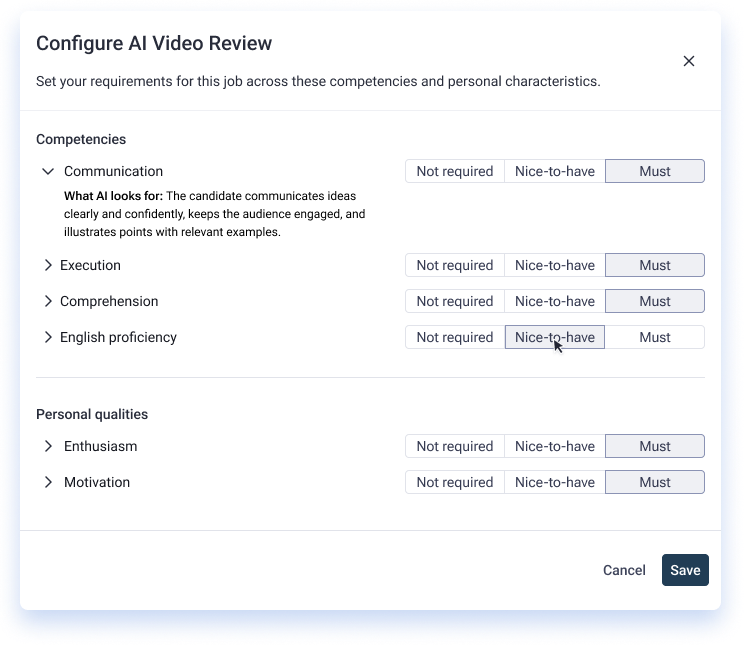Click the Motivation label
The height and width of the screenshot is (652, 749).
click(x=97, y=482)
